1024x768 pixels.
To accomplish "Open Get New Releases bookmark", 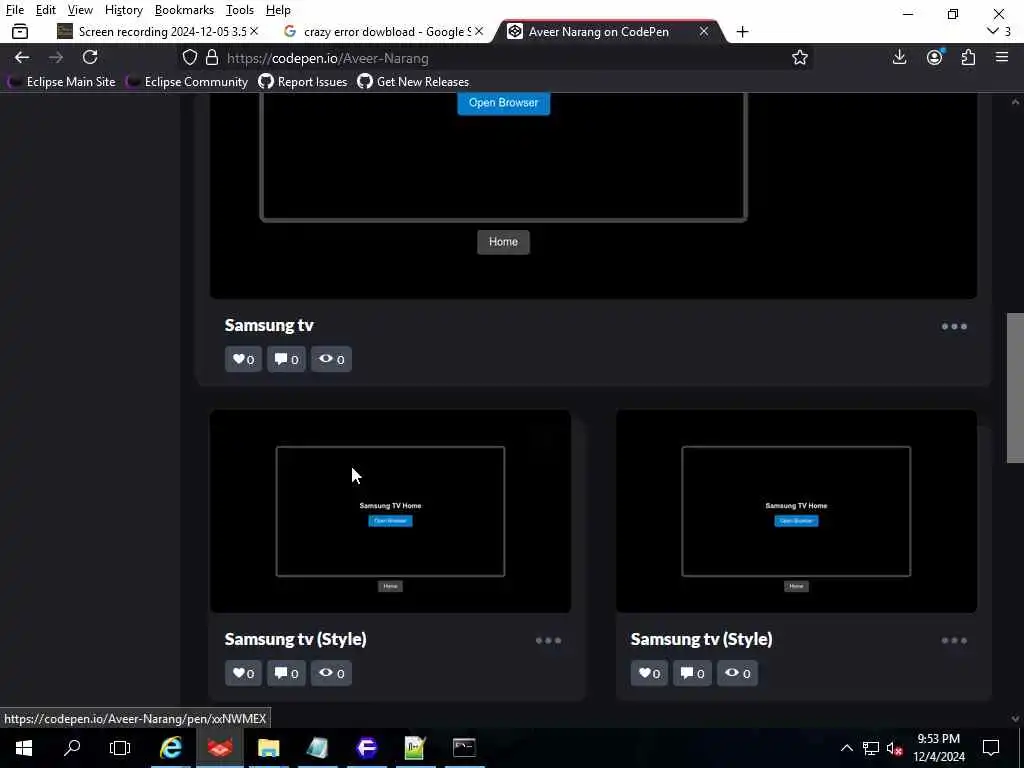I will pyautogui.click(x=413, y=82).
